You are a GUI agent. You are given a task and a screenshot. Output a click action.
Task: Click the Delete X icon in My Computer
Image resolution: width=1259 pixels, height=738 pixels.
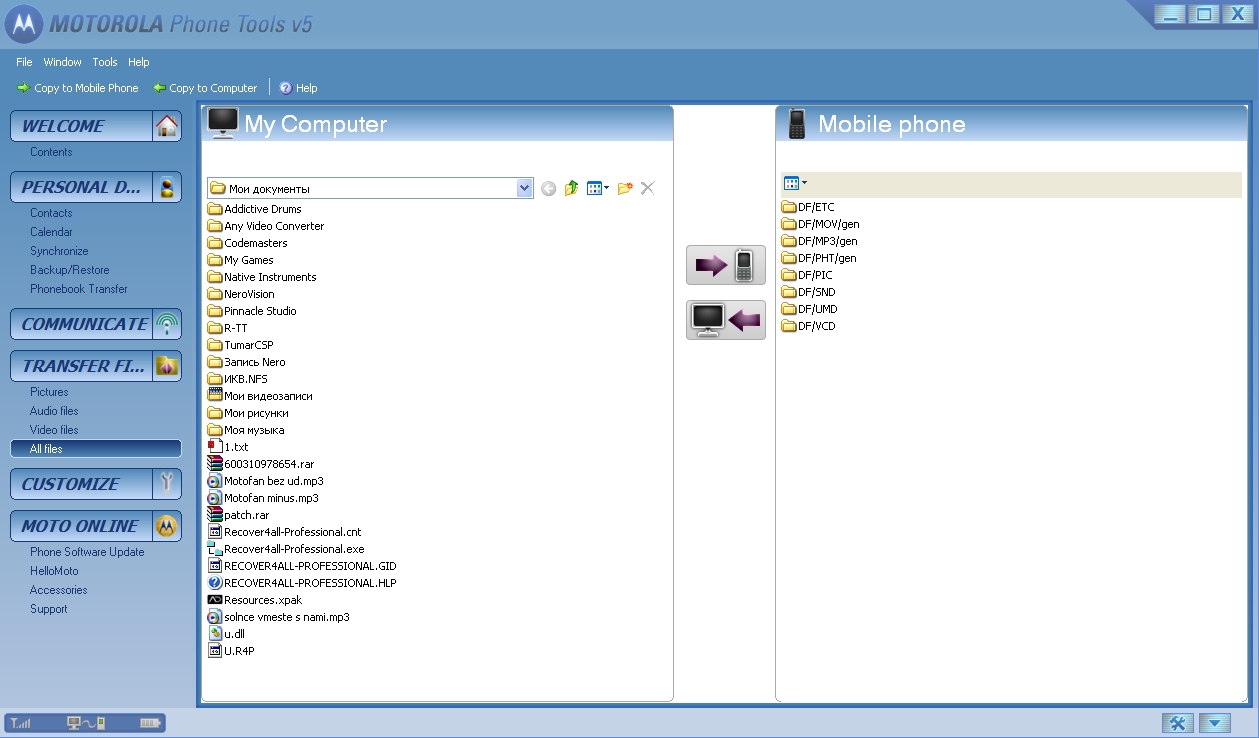pos(647,188)
